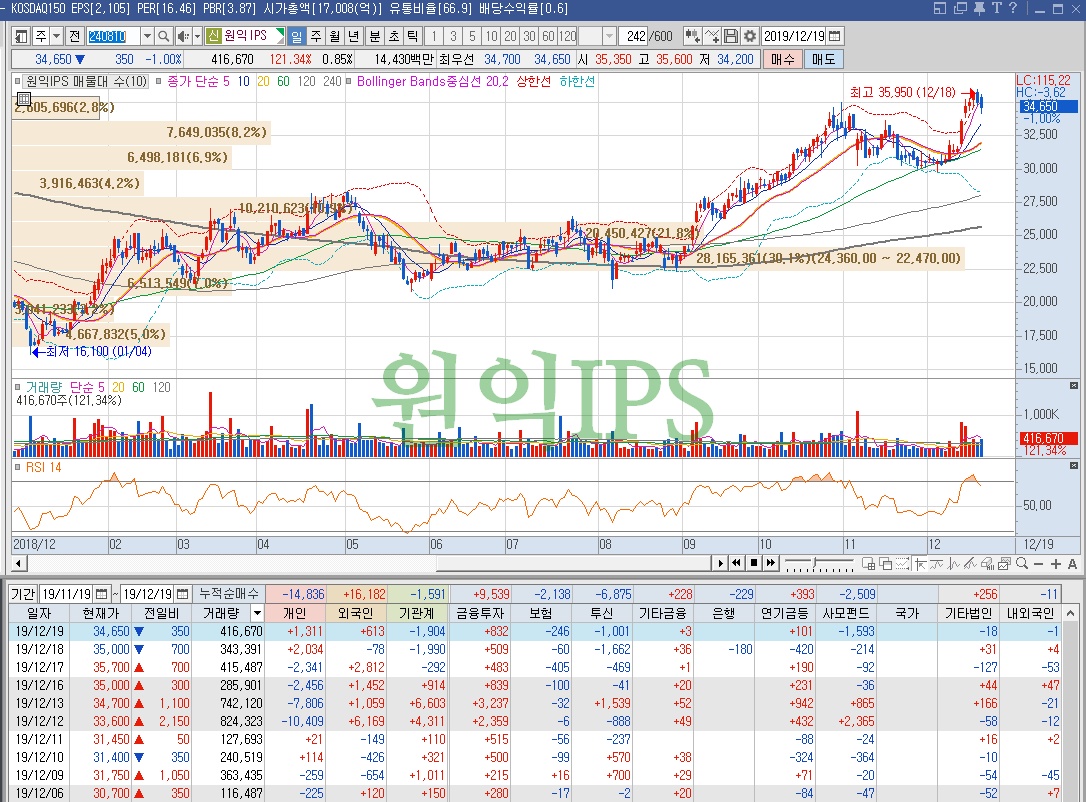Click the 연기금등 column header

tap(785, 613)
